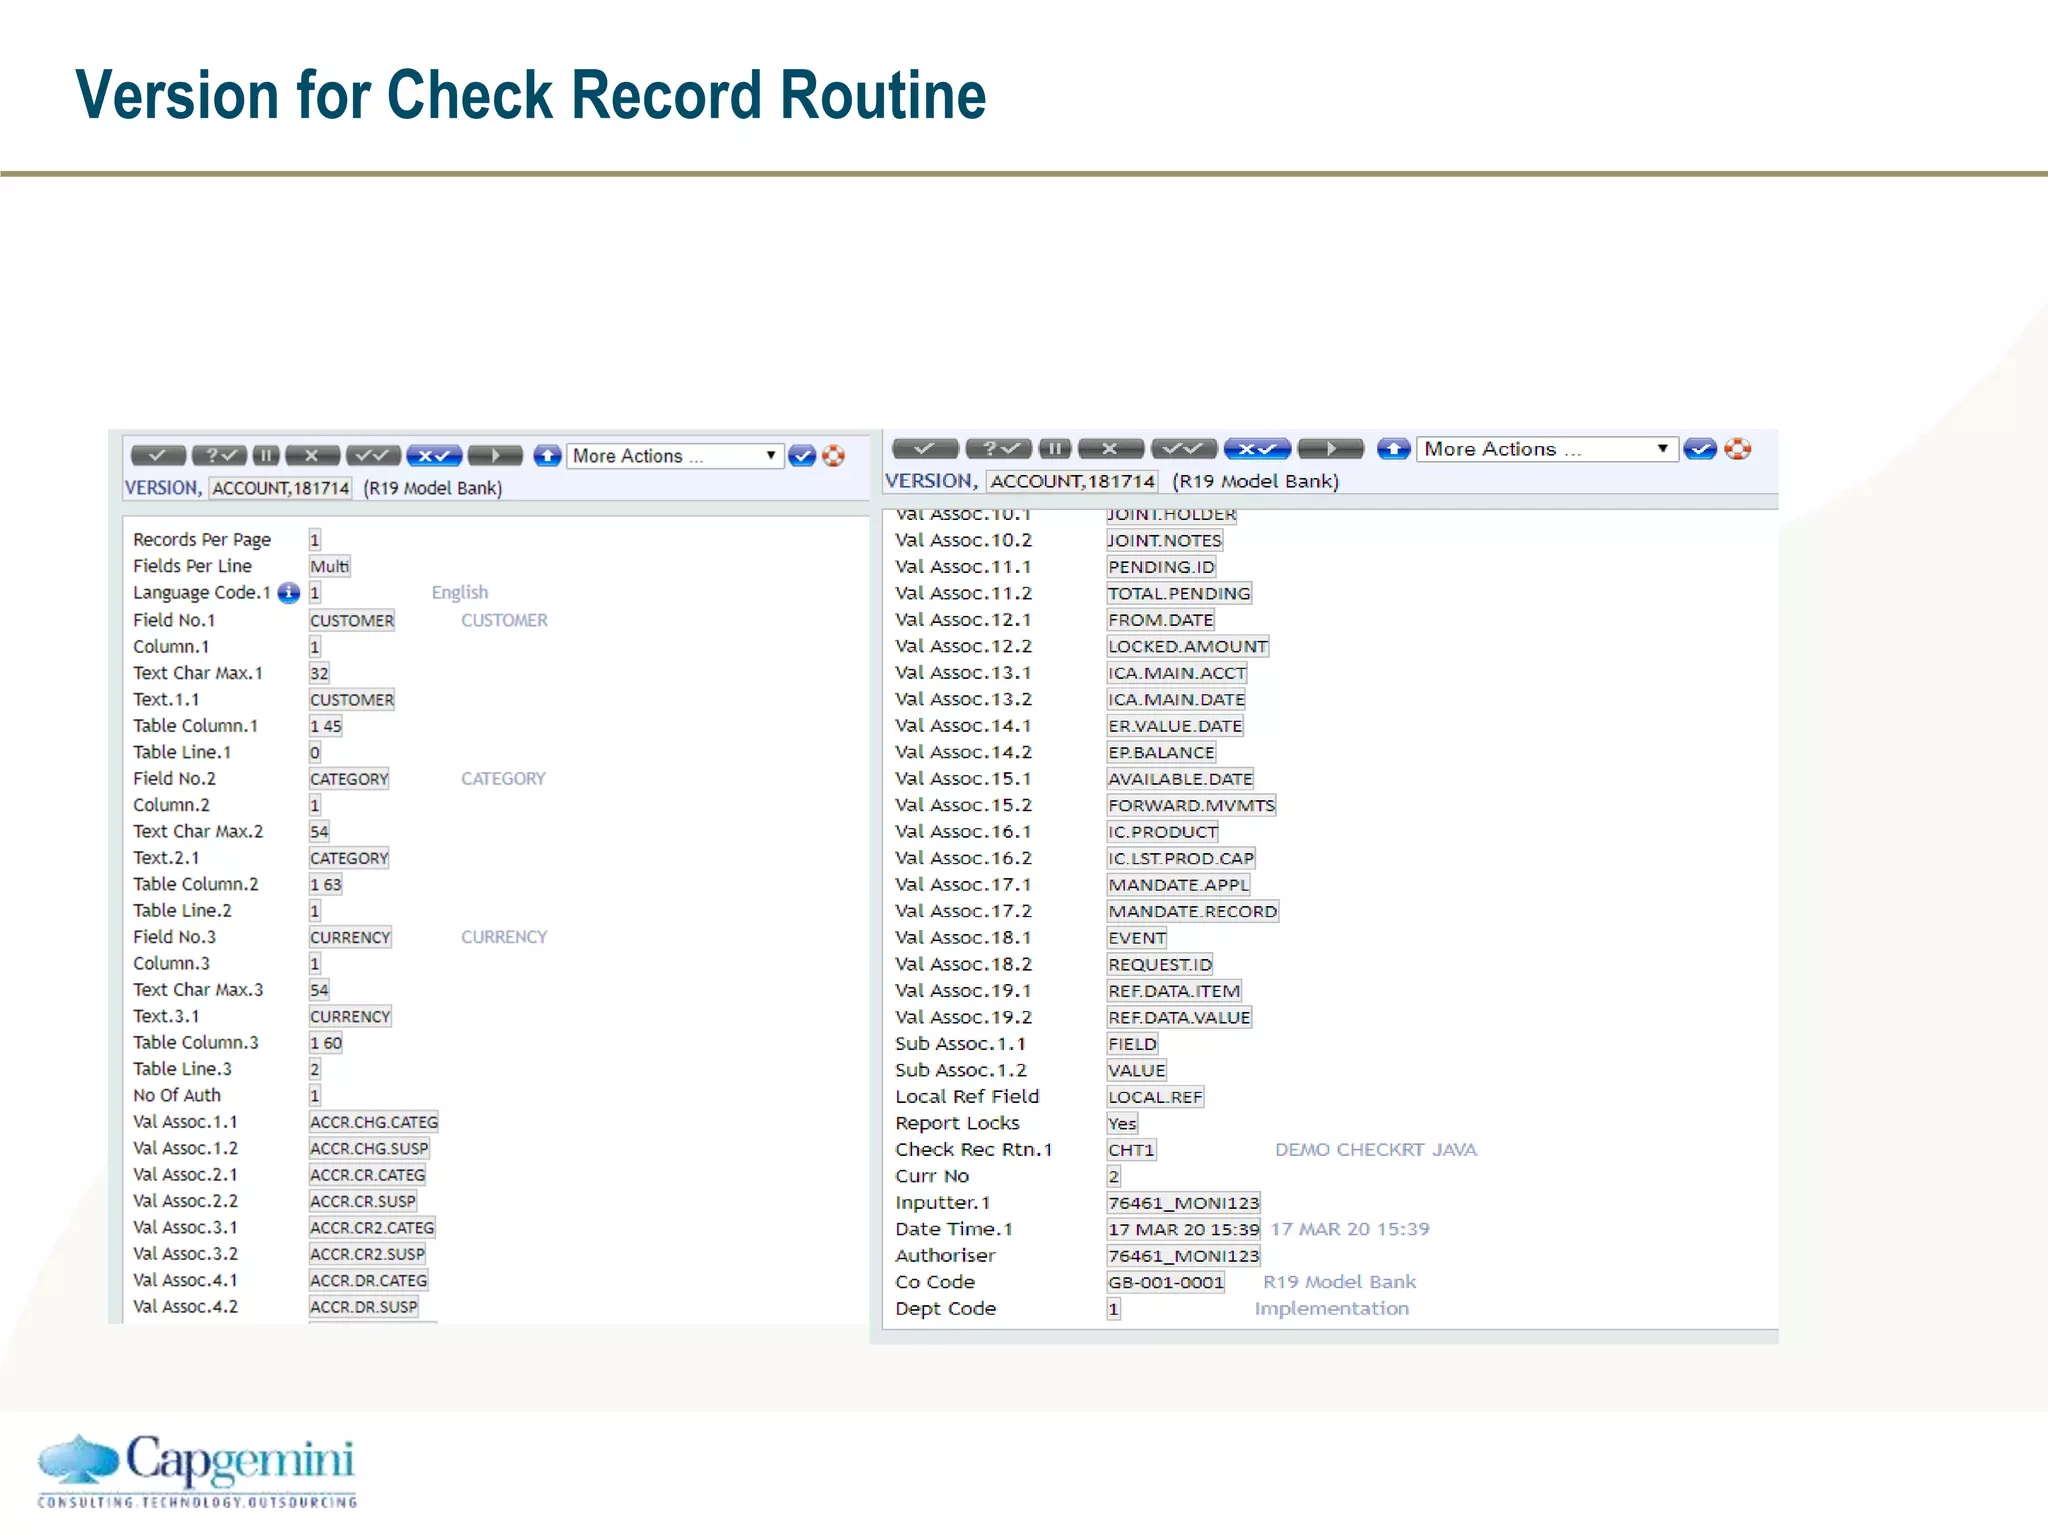Click the Check Rec Rtn.1 CHT1 field

pyautogui.click(x=1131, y=1150)
